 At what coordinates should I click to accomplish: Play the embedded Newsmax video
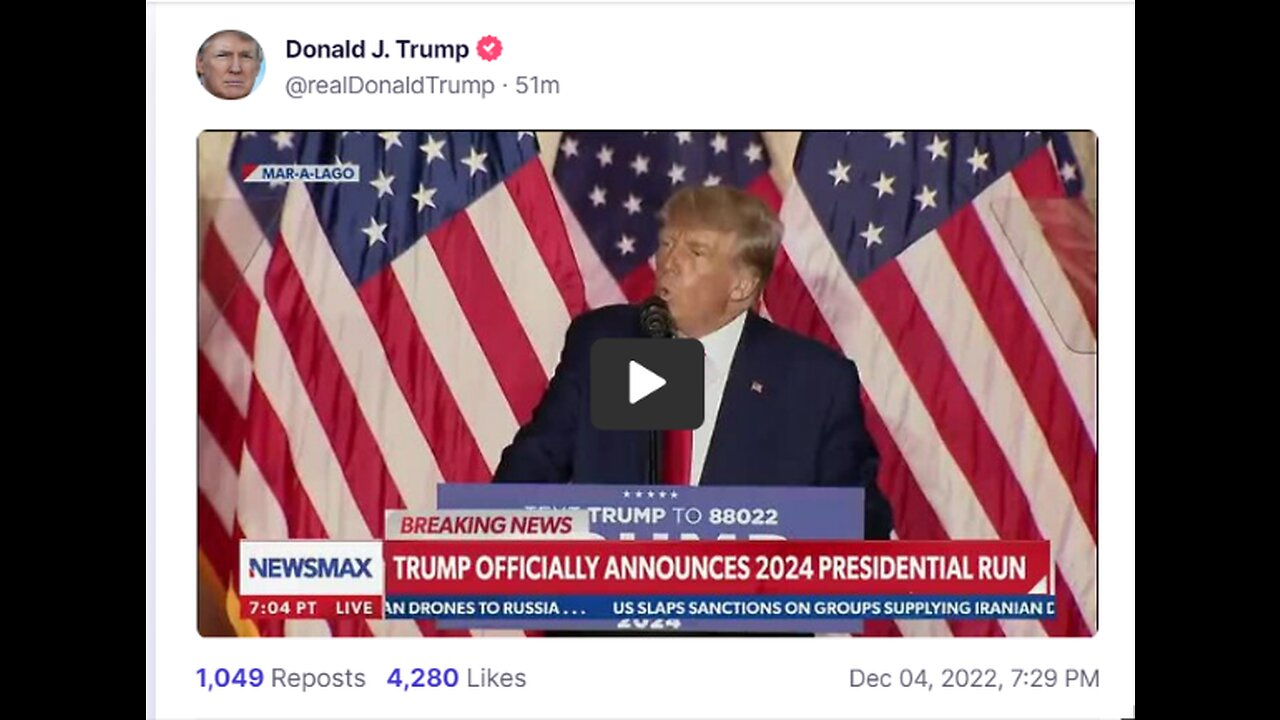coord(647,383)
